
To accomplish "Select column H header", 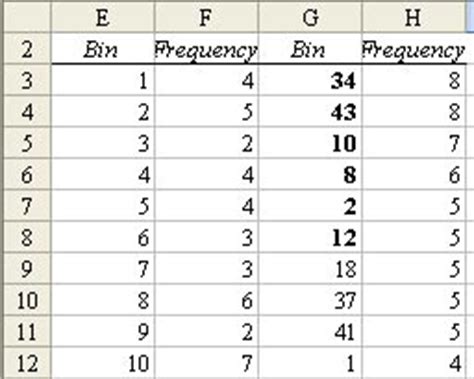I will (414, 17).
